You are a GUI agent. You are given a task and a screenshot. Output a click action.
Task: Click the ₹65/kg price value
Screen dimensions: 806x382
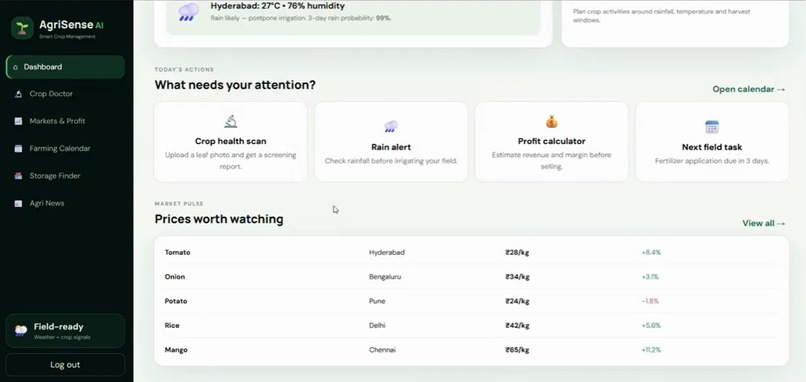pyautogui.click(x=517, y=350)
